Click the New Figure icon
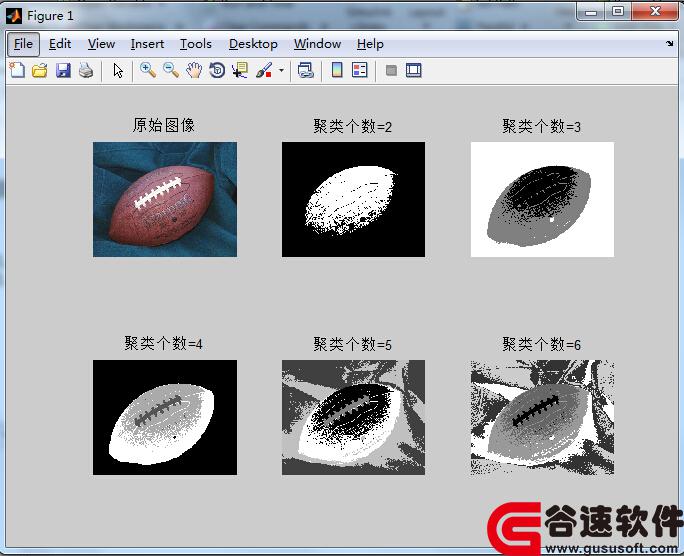 point(17,70)
